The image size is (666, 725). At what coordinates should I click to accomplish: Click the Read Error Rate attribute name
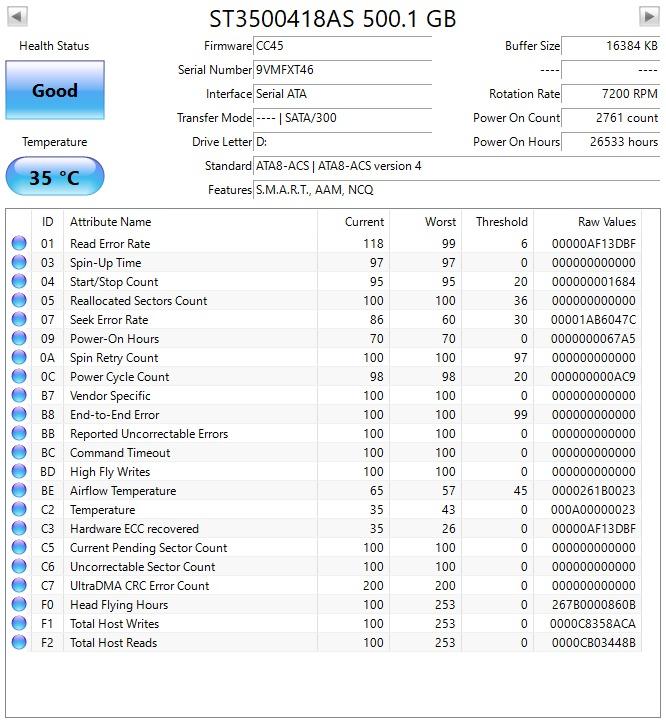click(x=110, y=244)
